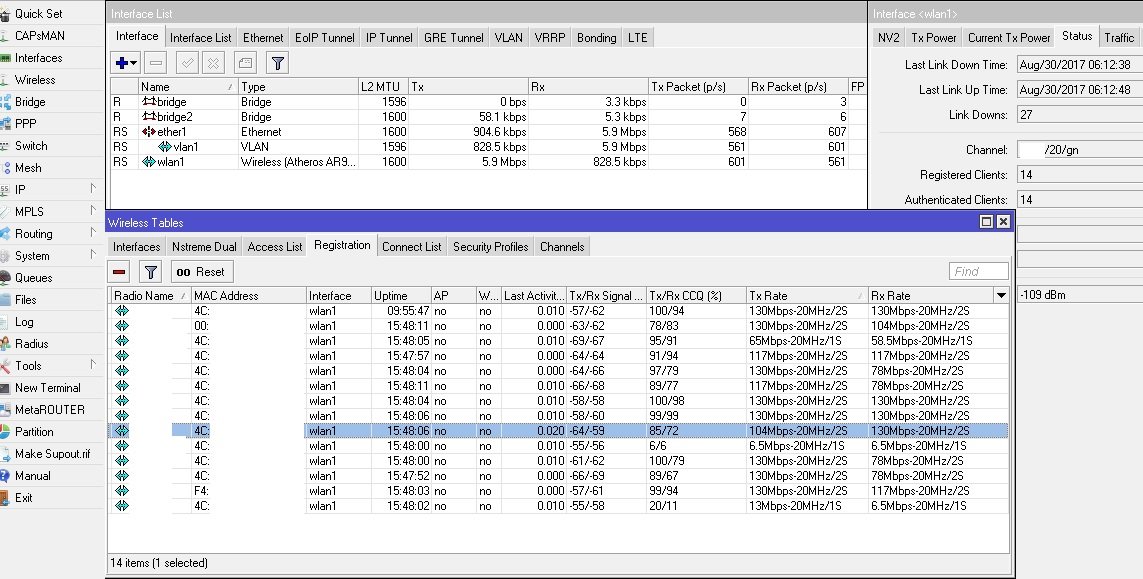Sort by the Tx Rate column header
This screenshot has width=1143, height=579.
(x=807, y=295)
